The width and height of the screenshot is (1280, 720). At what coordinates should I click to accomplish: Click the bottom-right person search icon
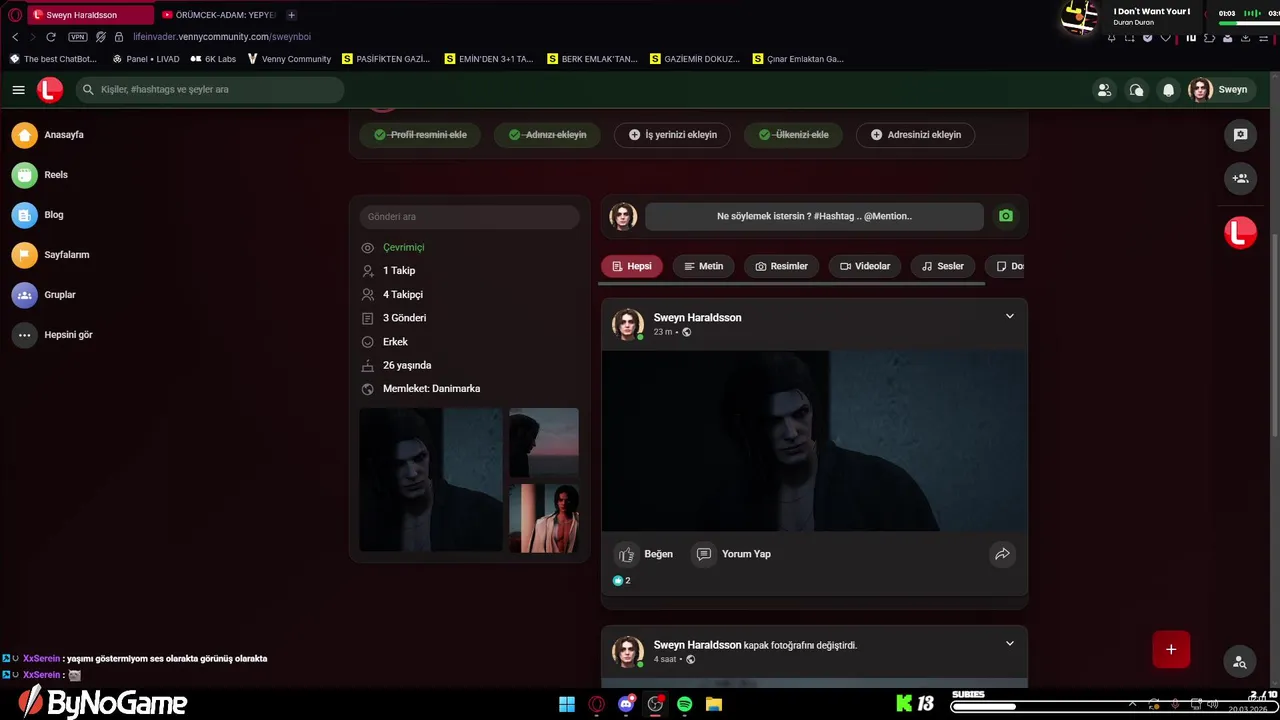[x=1240, y=662]
